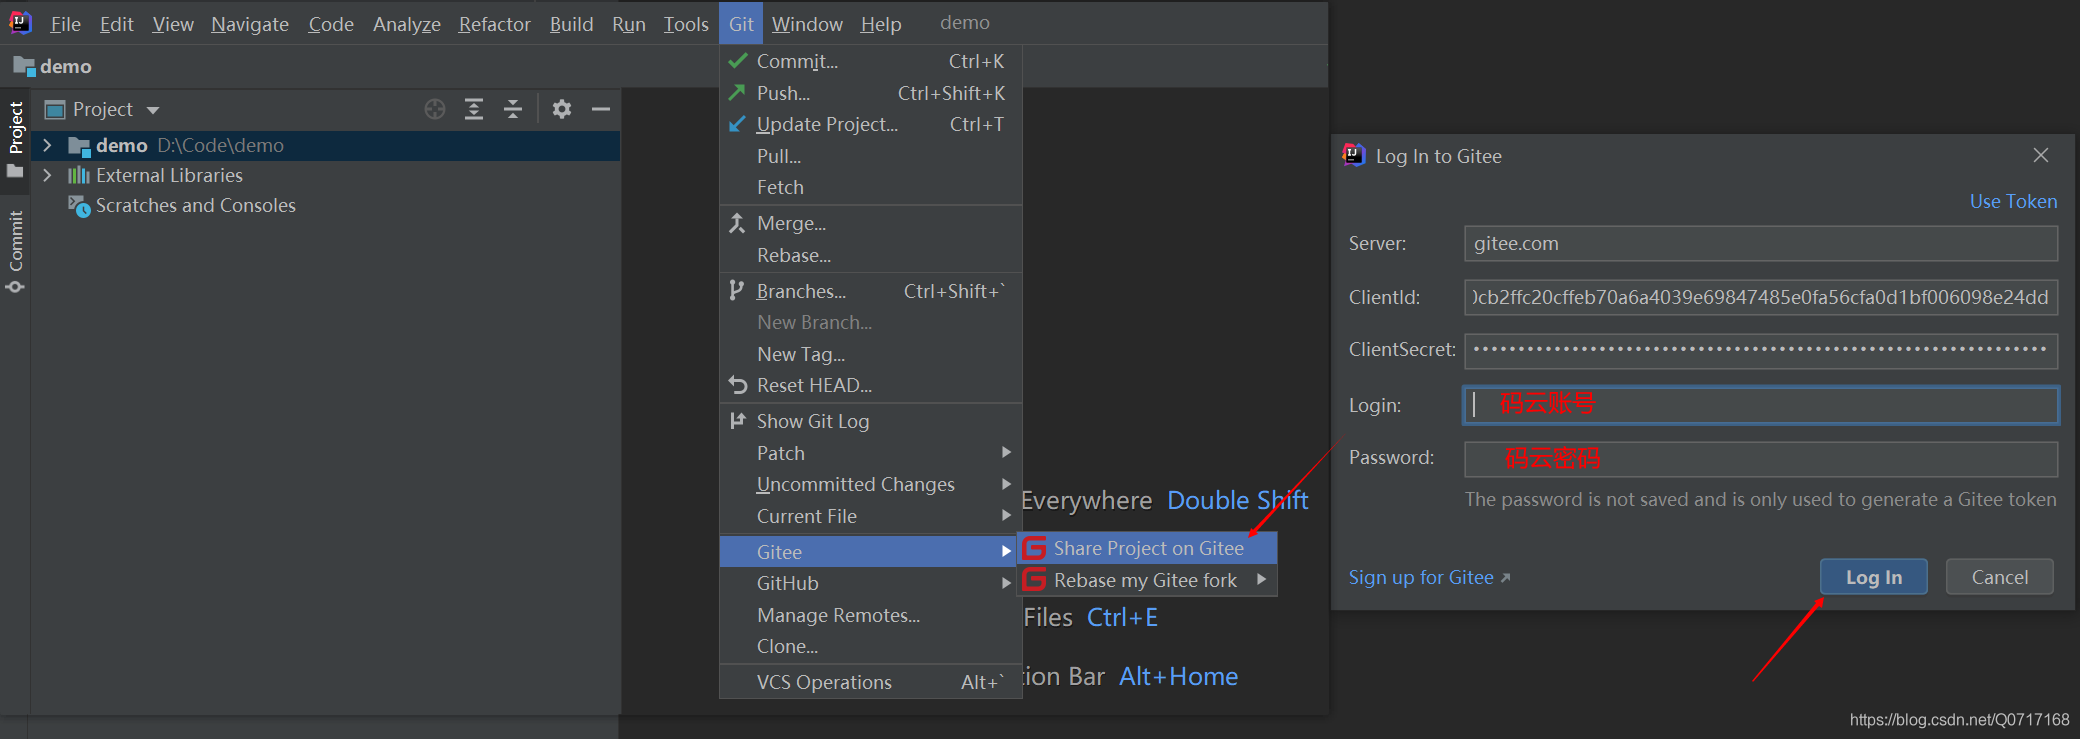Expand the Current File submenu arrow

(1006, 516)
